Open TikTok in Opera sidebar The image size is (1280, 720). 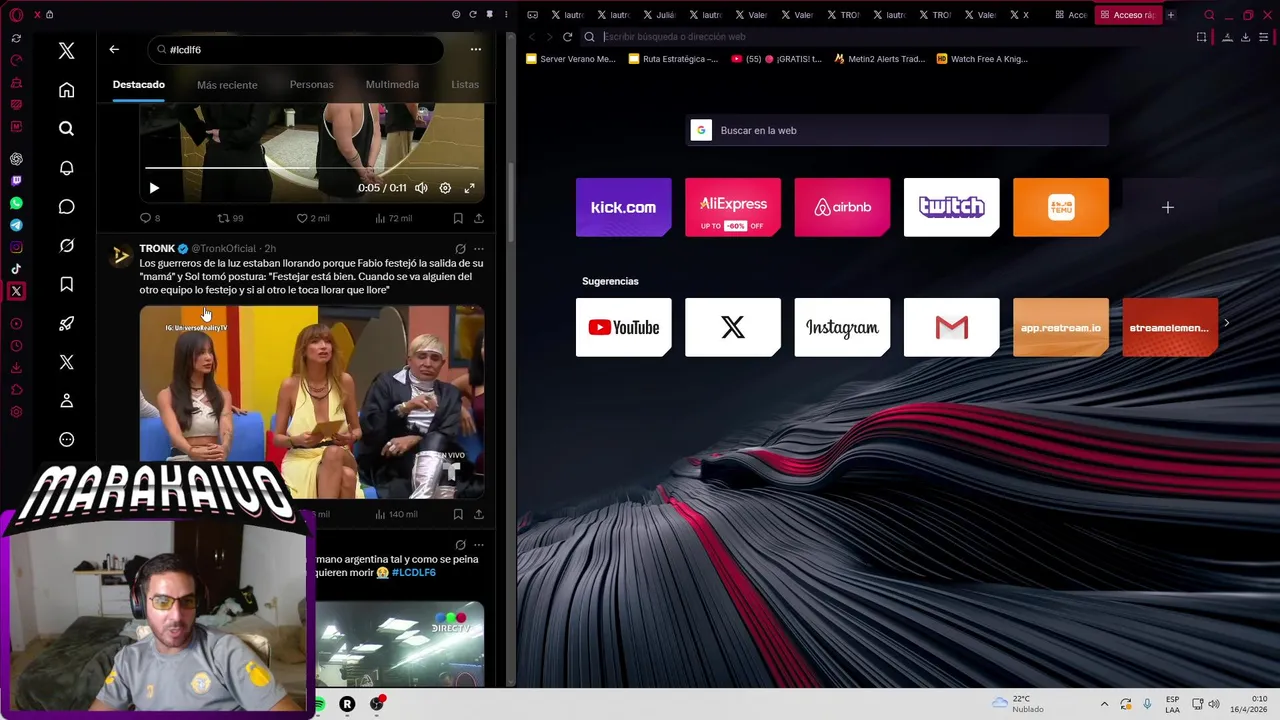16,269
